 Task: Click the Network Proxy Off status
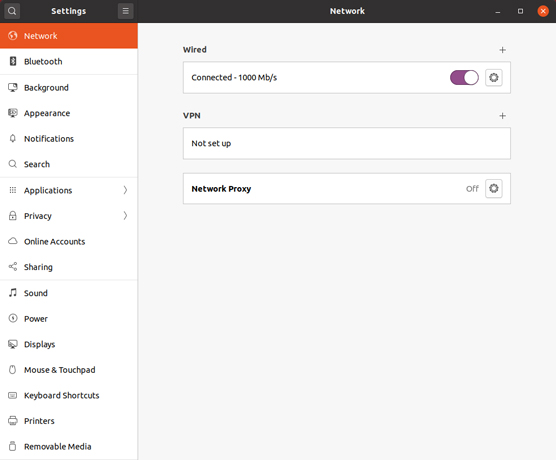[472, 189]
